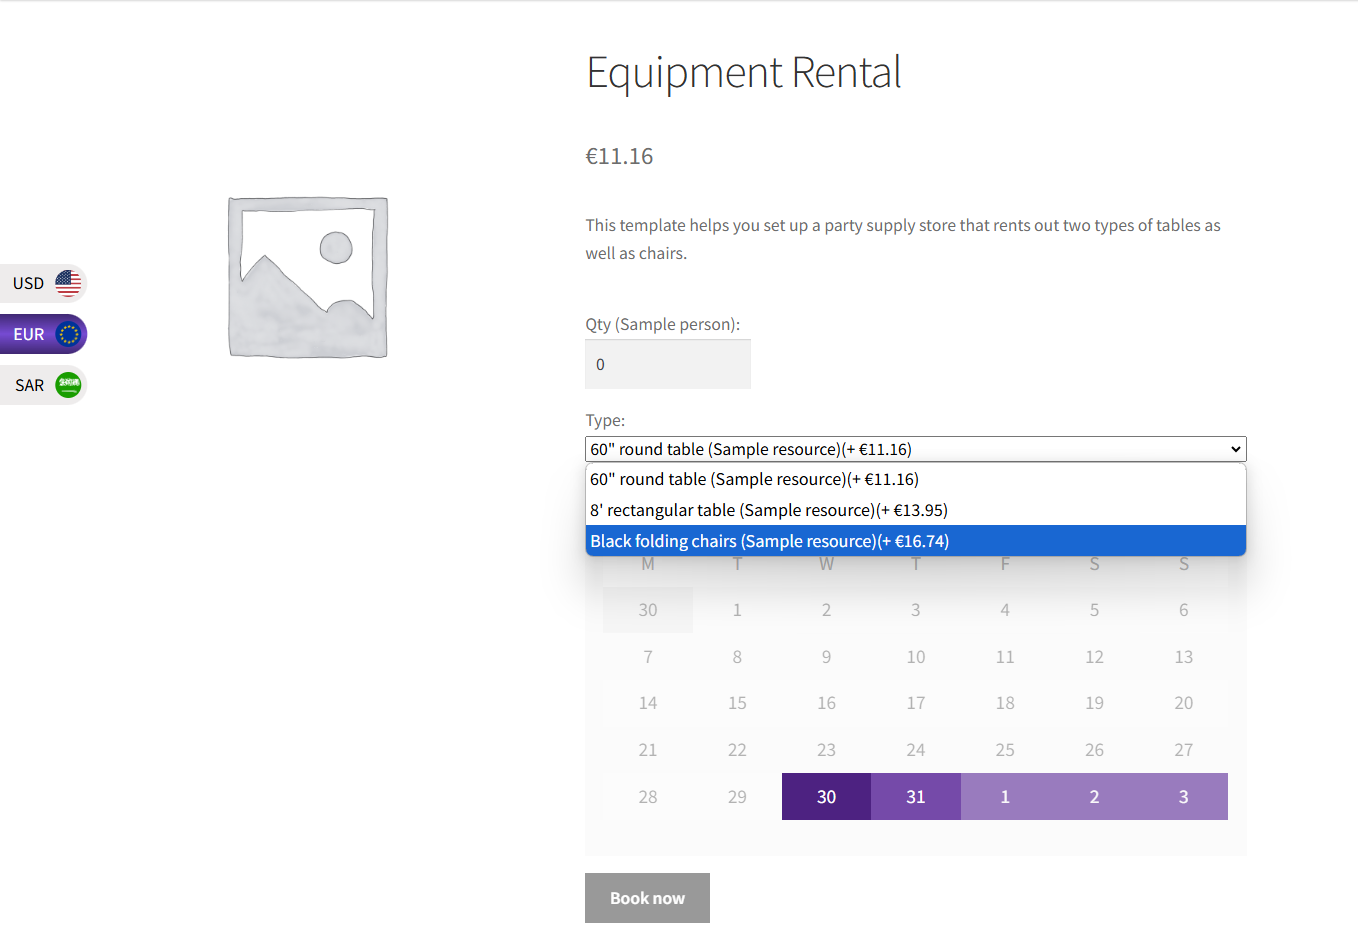Image resolution: width=1358 pixels, height=945 pixels.
Task: Pick next month's highlighted date 2
Action: tap(1094, 797)
